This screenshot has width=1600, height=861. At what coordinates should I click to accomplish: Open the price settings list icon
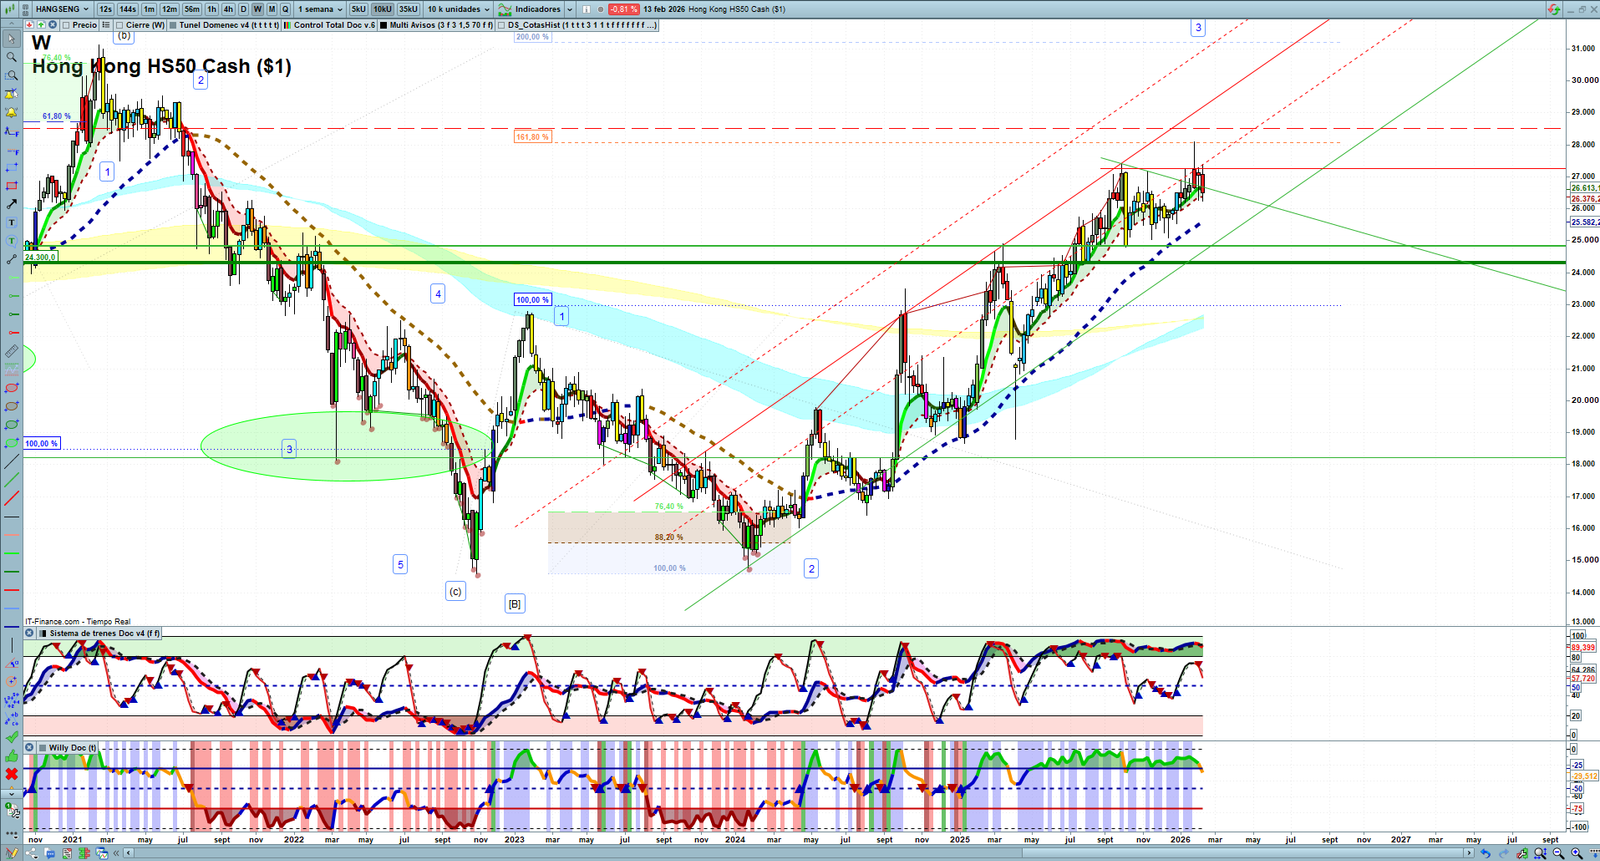pos(106,25)
